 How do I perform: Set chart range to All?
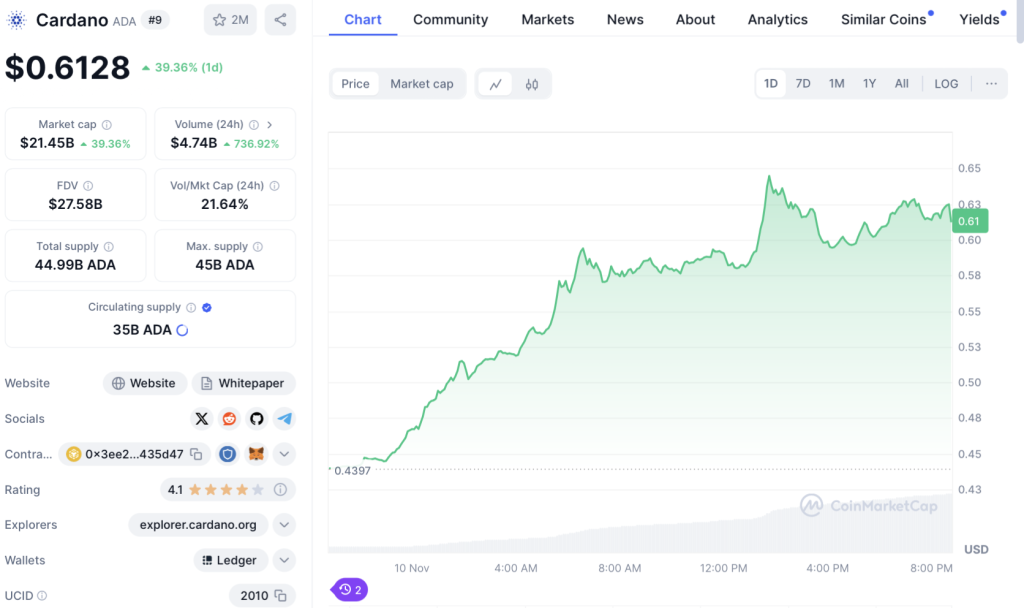coord(902,84)
